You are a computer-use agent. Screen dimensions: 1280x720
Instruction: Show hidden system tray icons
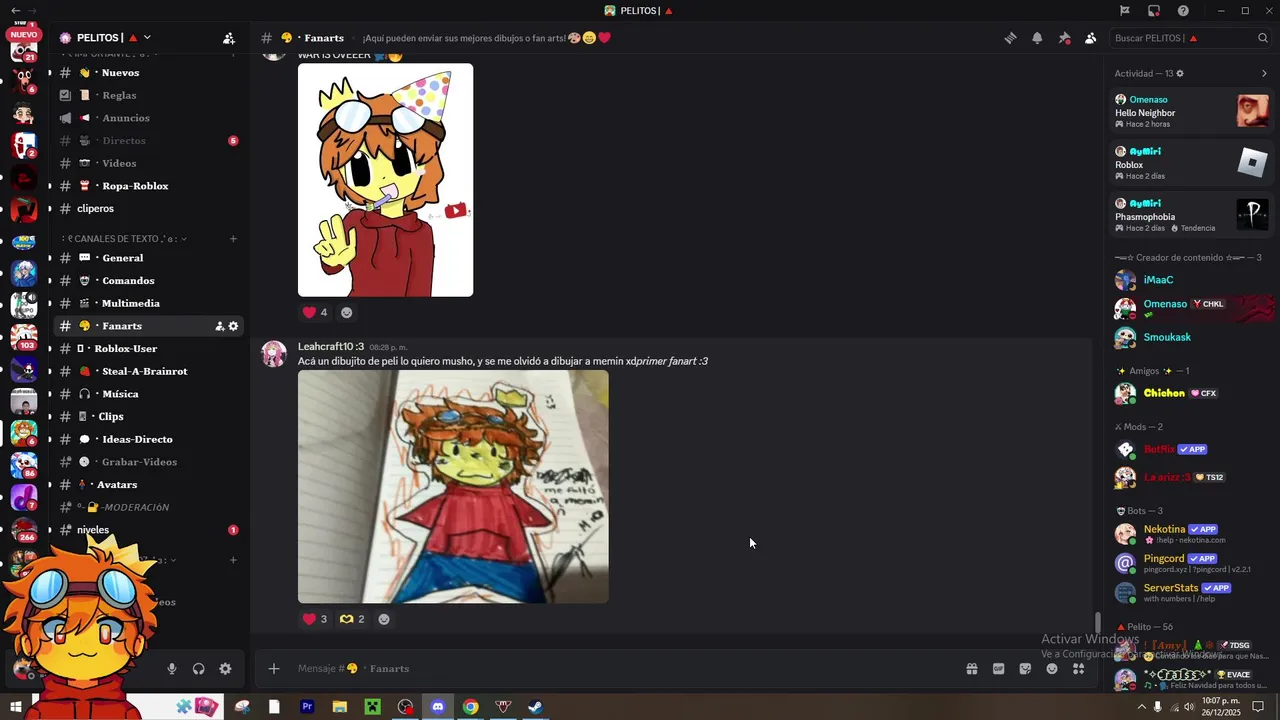(x=1142, y=707)
